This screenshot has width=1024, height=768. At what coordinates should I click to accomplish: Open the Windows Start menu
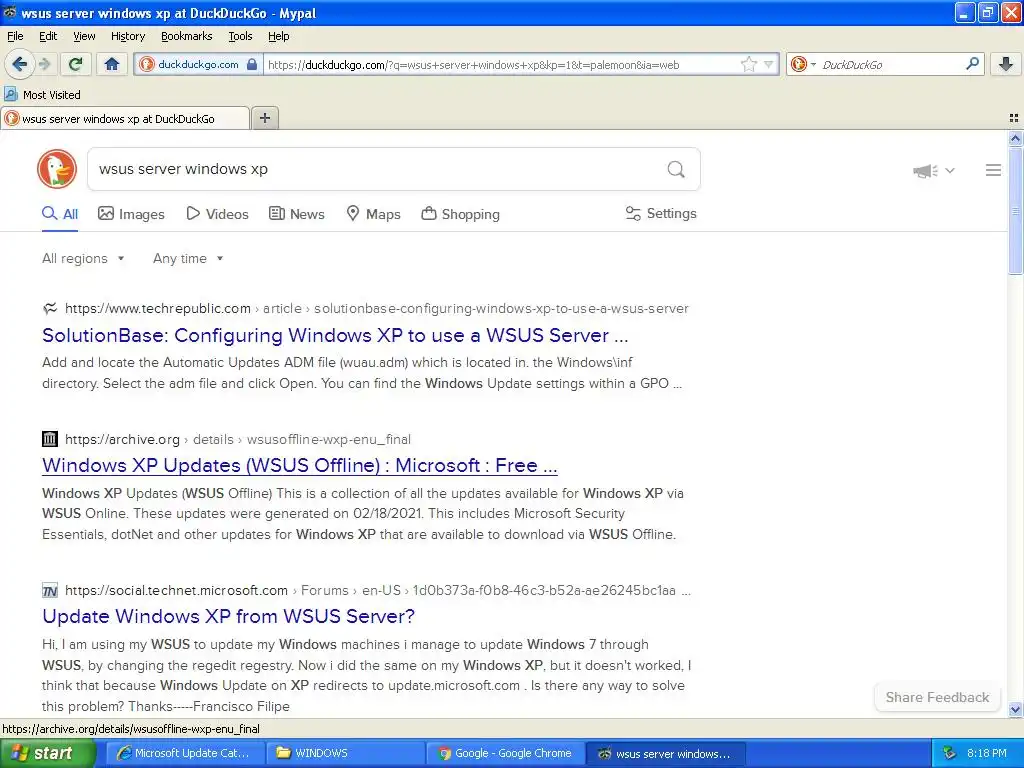pos(48,754)
